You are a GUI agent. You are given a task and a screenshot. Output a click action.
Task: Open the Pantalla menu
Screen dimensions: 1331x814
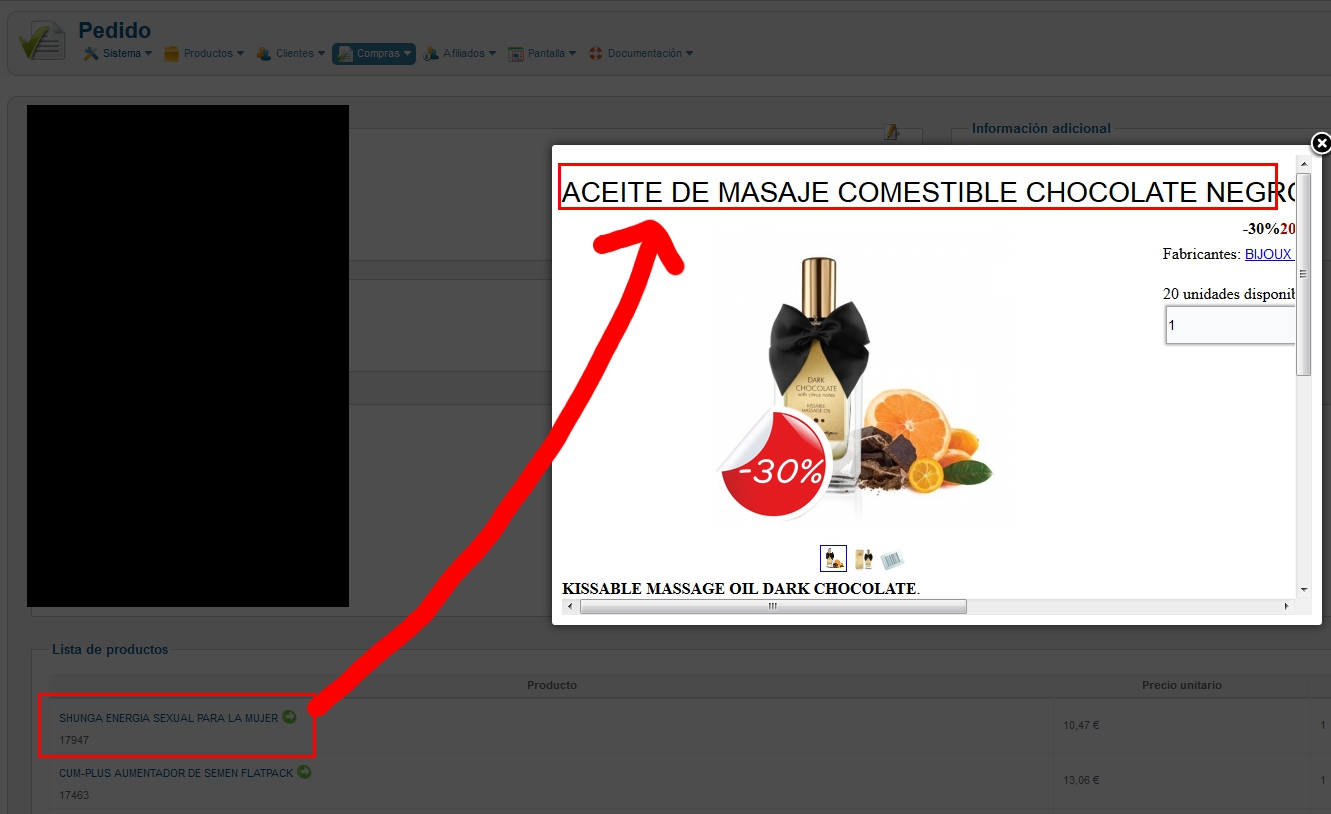[542, 53]
